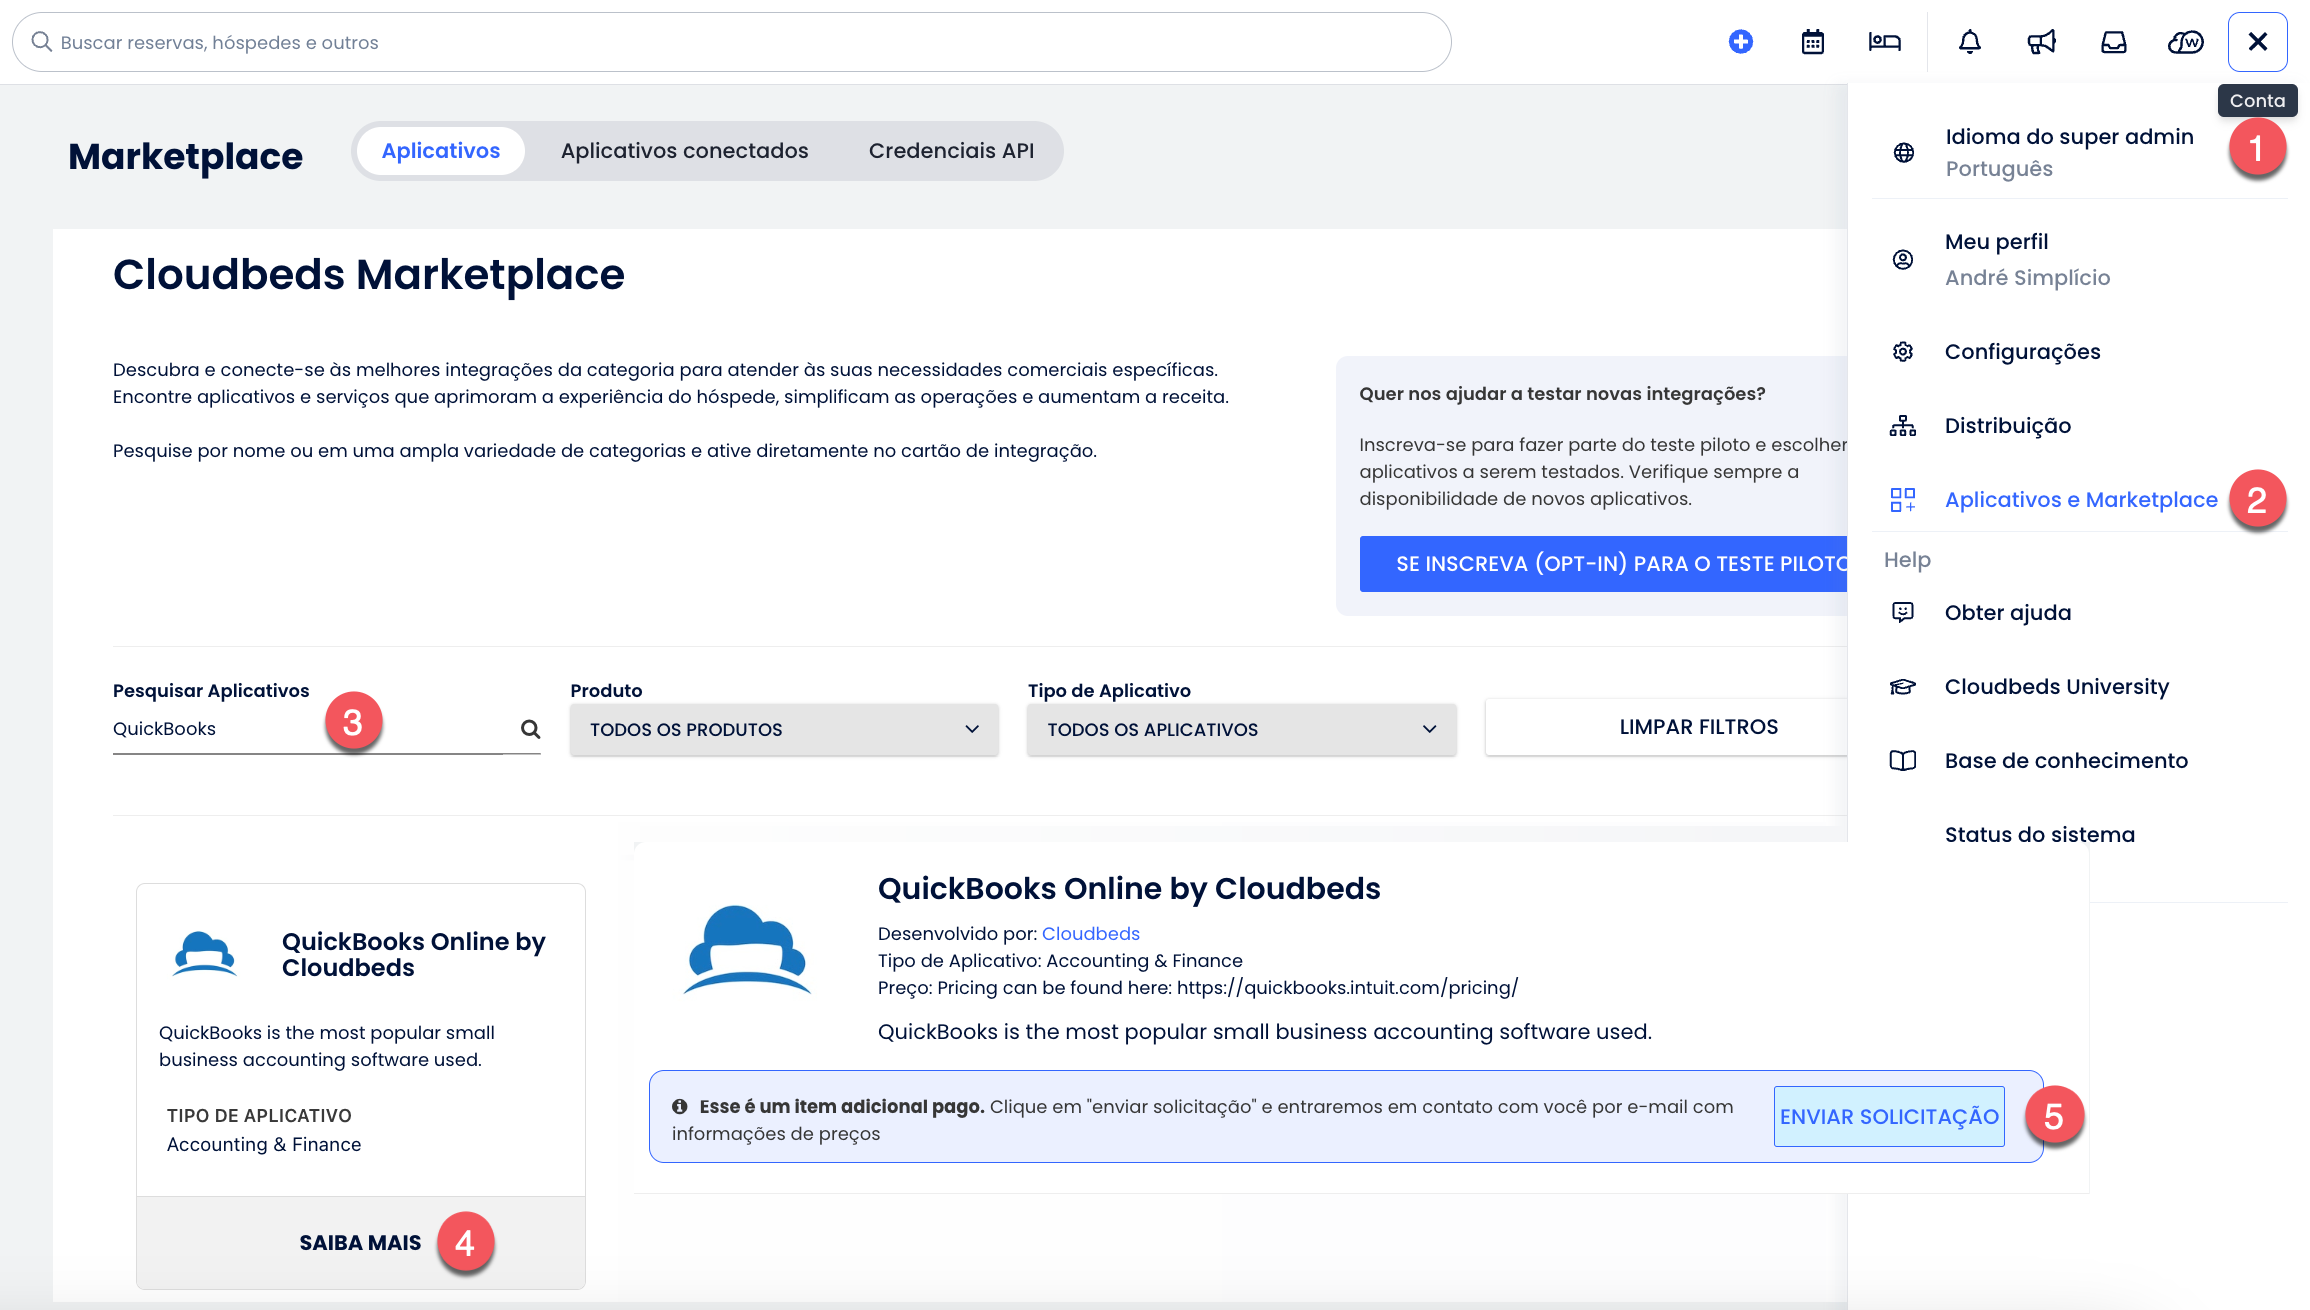Click the gear icon beside Configurações
This screenshot has height=1310, width=2310.
tap(1903, 352)
